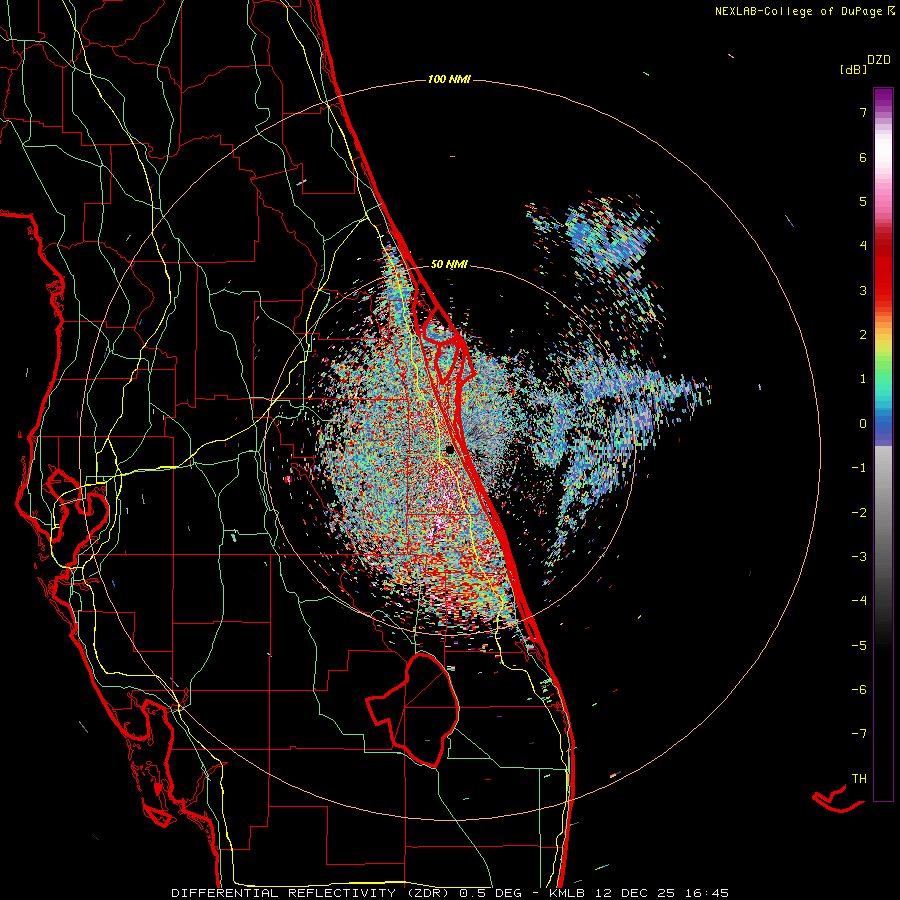Click the DZD legend title
900x900 pixels.
click(x=879, y=60)
